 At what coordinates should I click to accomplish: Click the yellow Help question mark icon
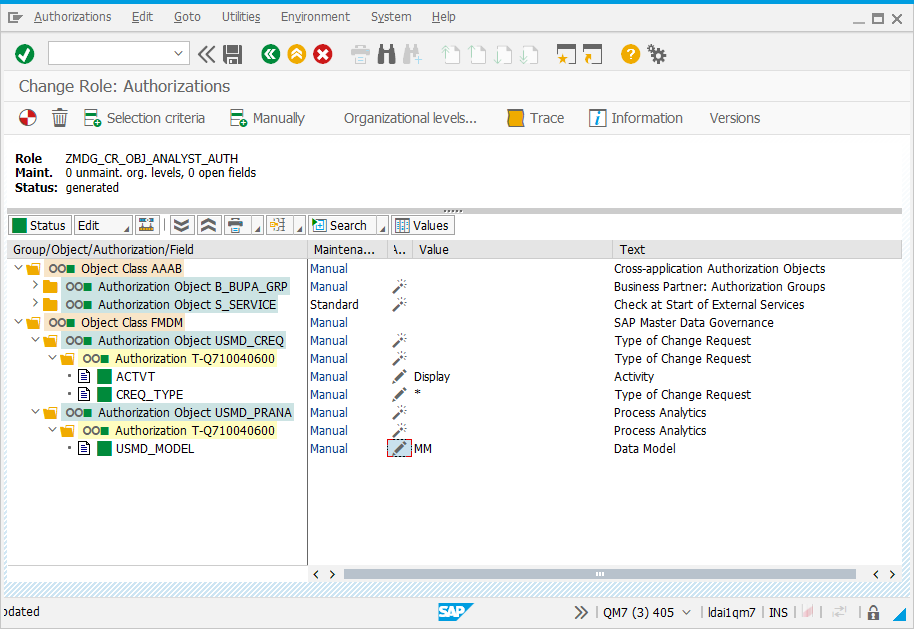(630, 54)
